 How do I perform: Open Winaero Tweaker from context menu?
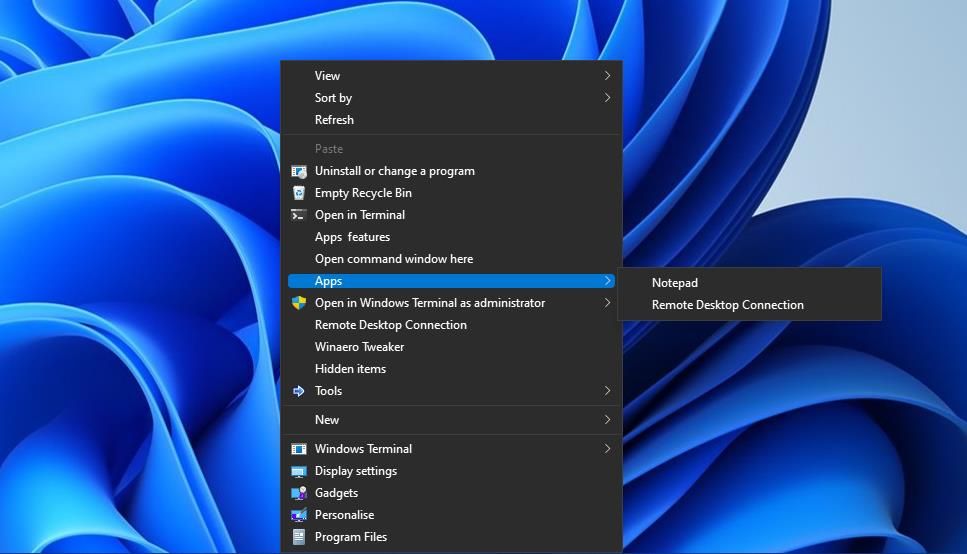(359, 347)
